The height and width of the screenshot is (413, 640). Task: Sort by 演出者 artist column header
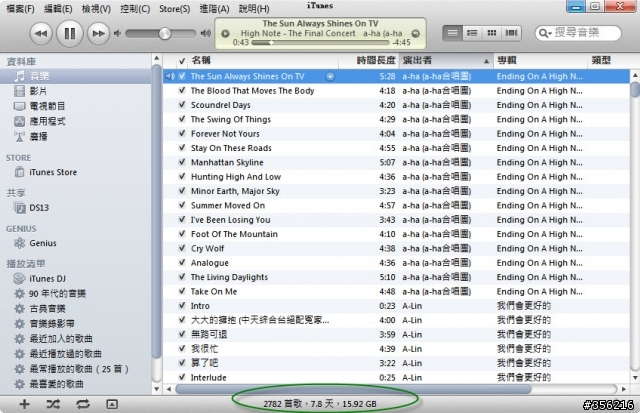tap(446, 61)
